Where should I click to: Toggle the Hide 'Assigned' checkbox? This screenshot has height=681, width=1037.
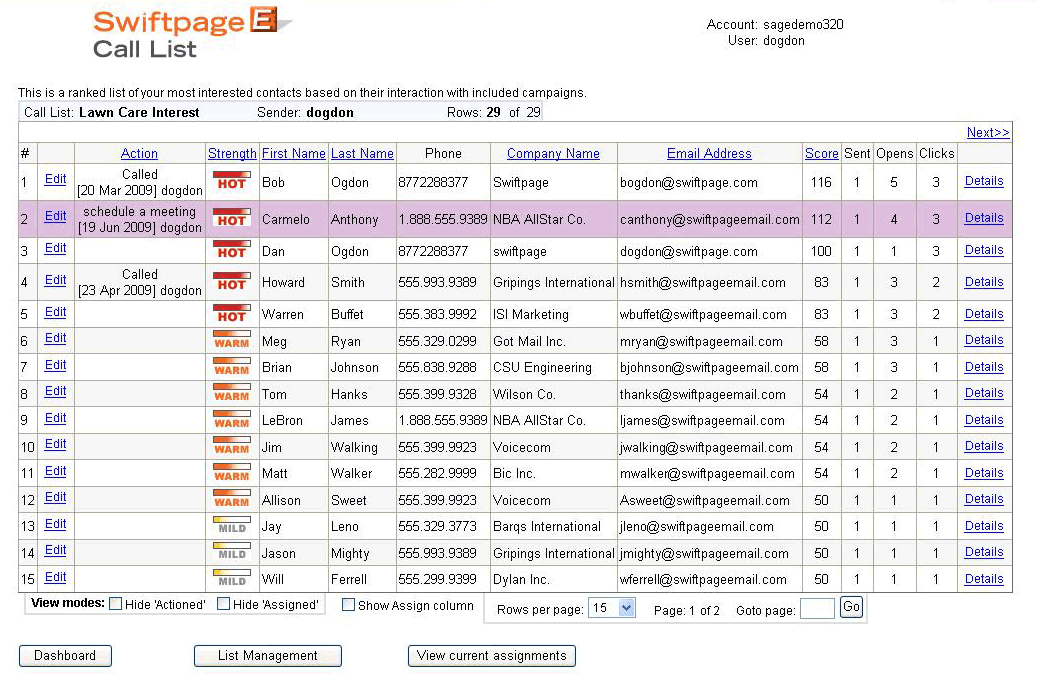click(224, 605)
